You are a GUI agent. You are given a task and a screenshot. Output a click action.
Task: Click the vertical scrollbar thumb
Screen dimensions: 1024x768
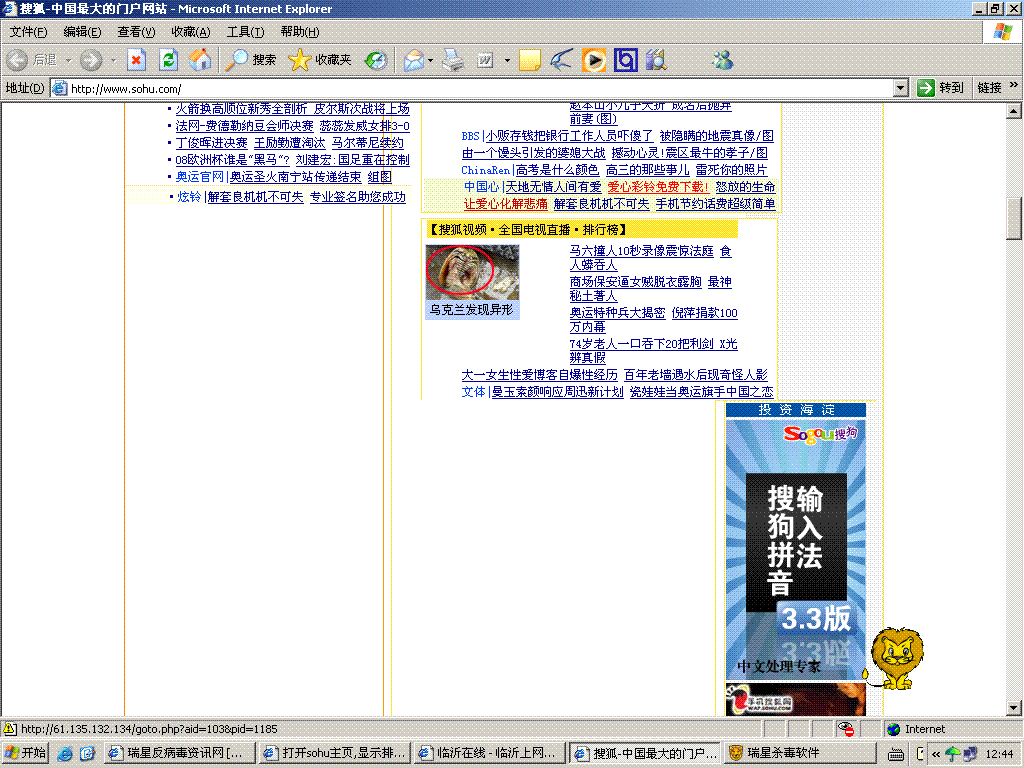click(x=1014, y=218)
